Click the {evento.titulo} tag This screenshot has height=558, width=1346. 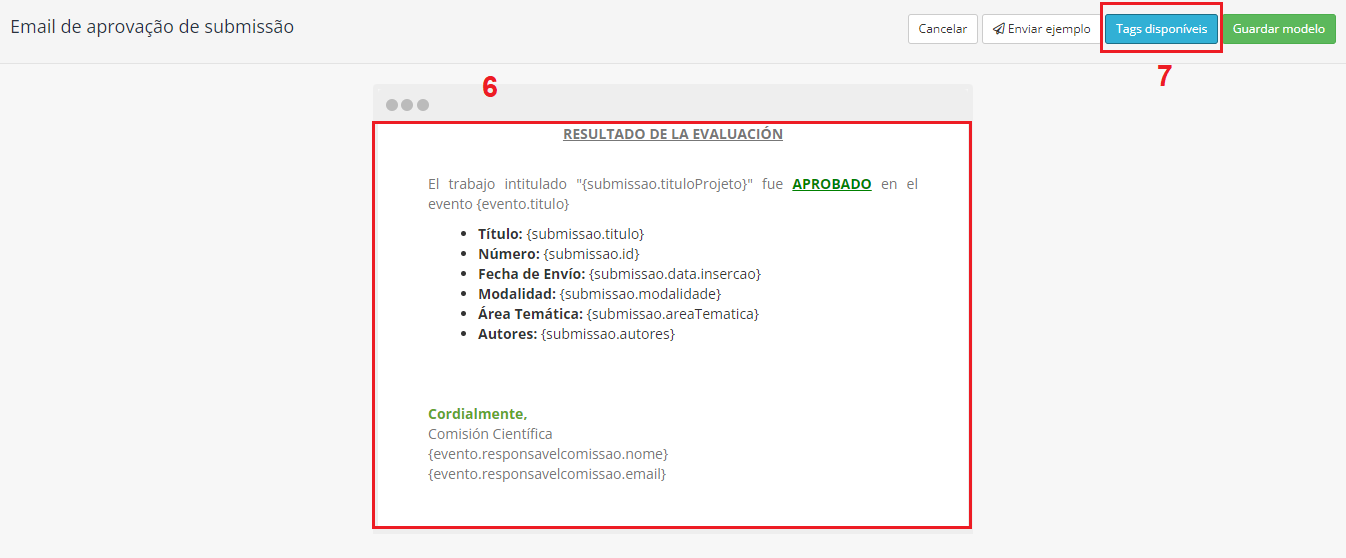[x=523, y=204]
